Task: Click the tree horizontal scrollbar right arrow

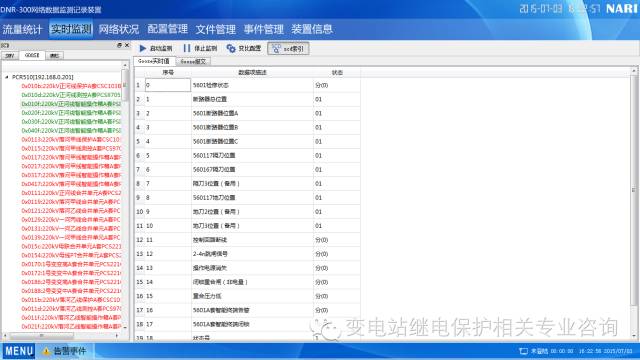Action: (x=117, y=336)
